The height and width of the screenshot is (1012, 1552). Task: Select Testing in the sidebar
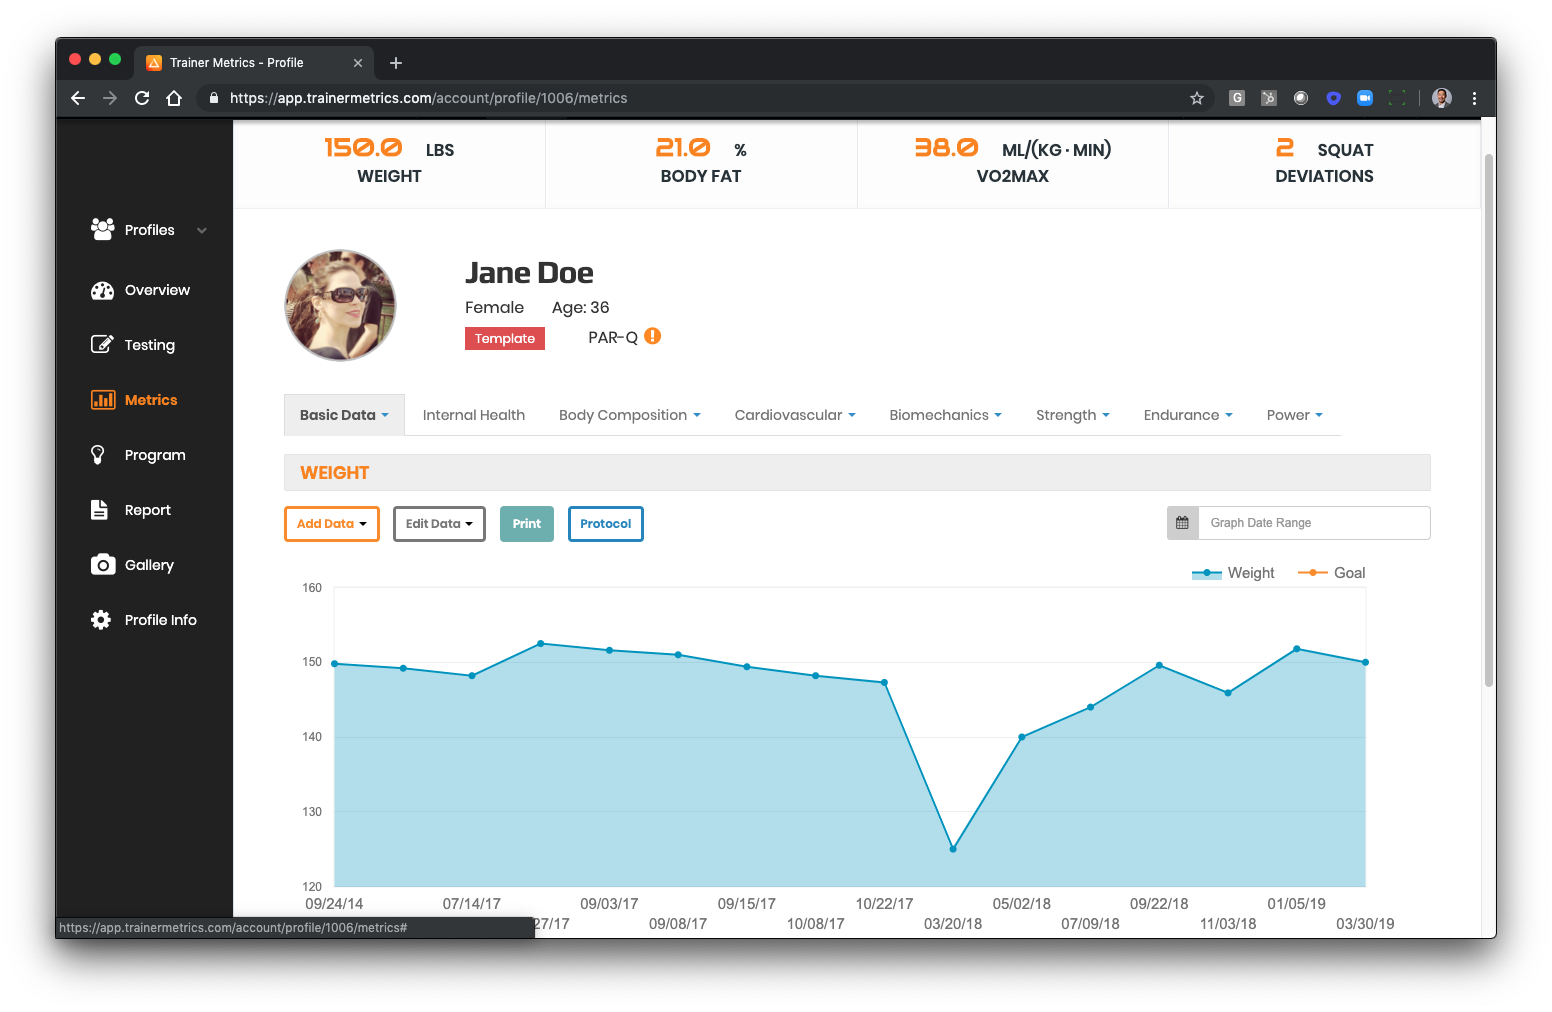point(150,345)
